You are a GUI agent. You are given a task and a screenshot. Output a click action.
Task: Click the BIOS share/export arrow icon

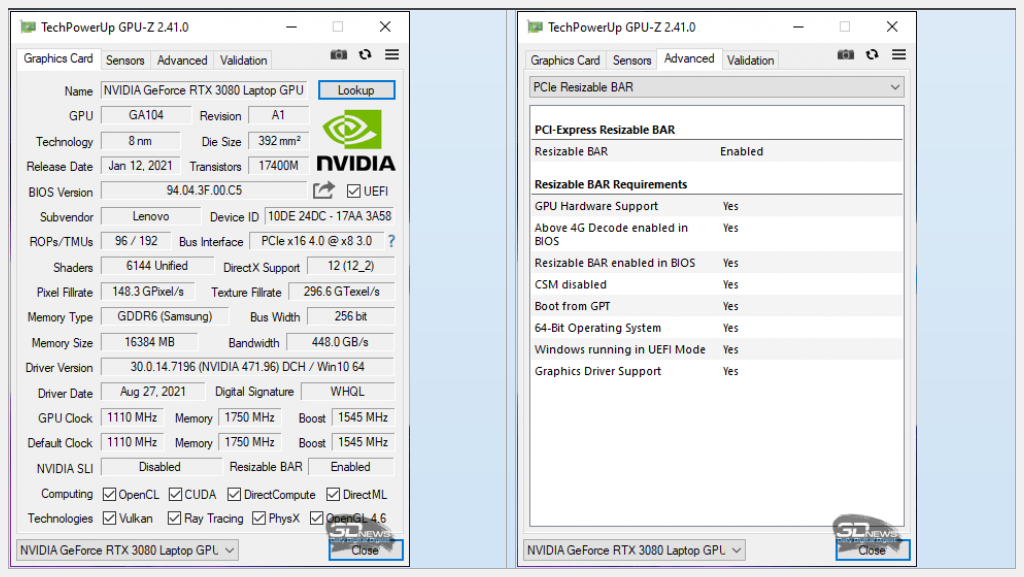point(323,191)
